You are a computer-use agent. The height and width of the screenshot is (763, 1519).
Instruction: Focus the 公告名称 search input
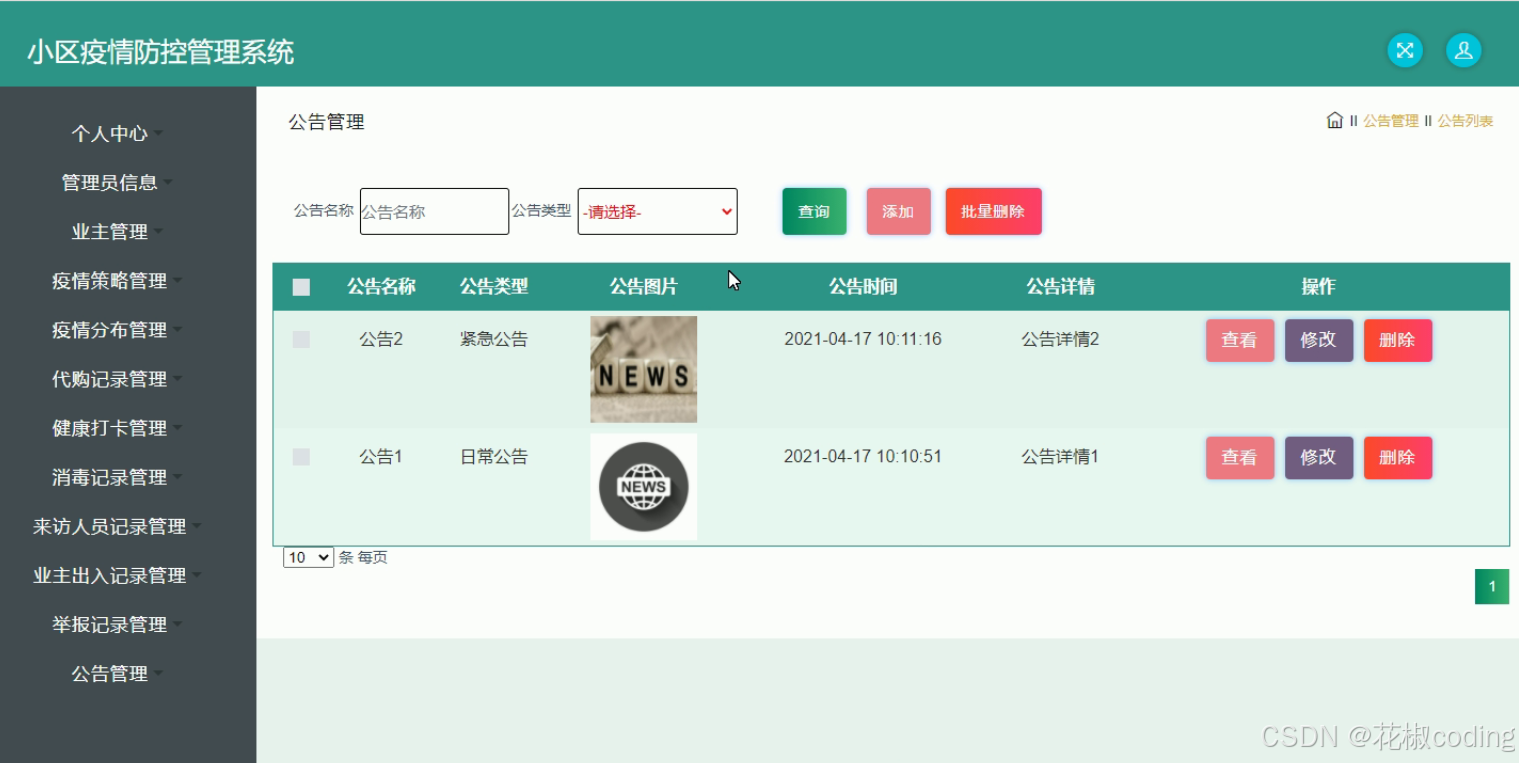pos(434,211)
